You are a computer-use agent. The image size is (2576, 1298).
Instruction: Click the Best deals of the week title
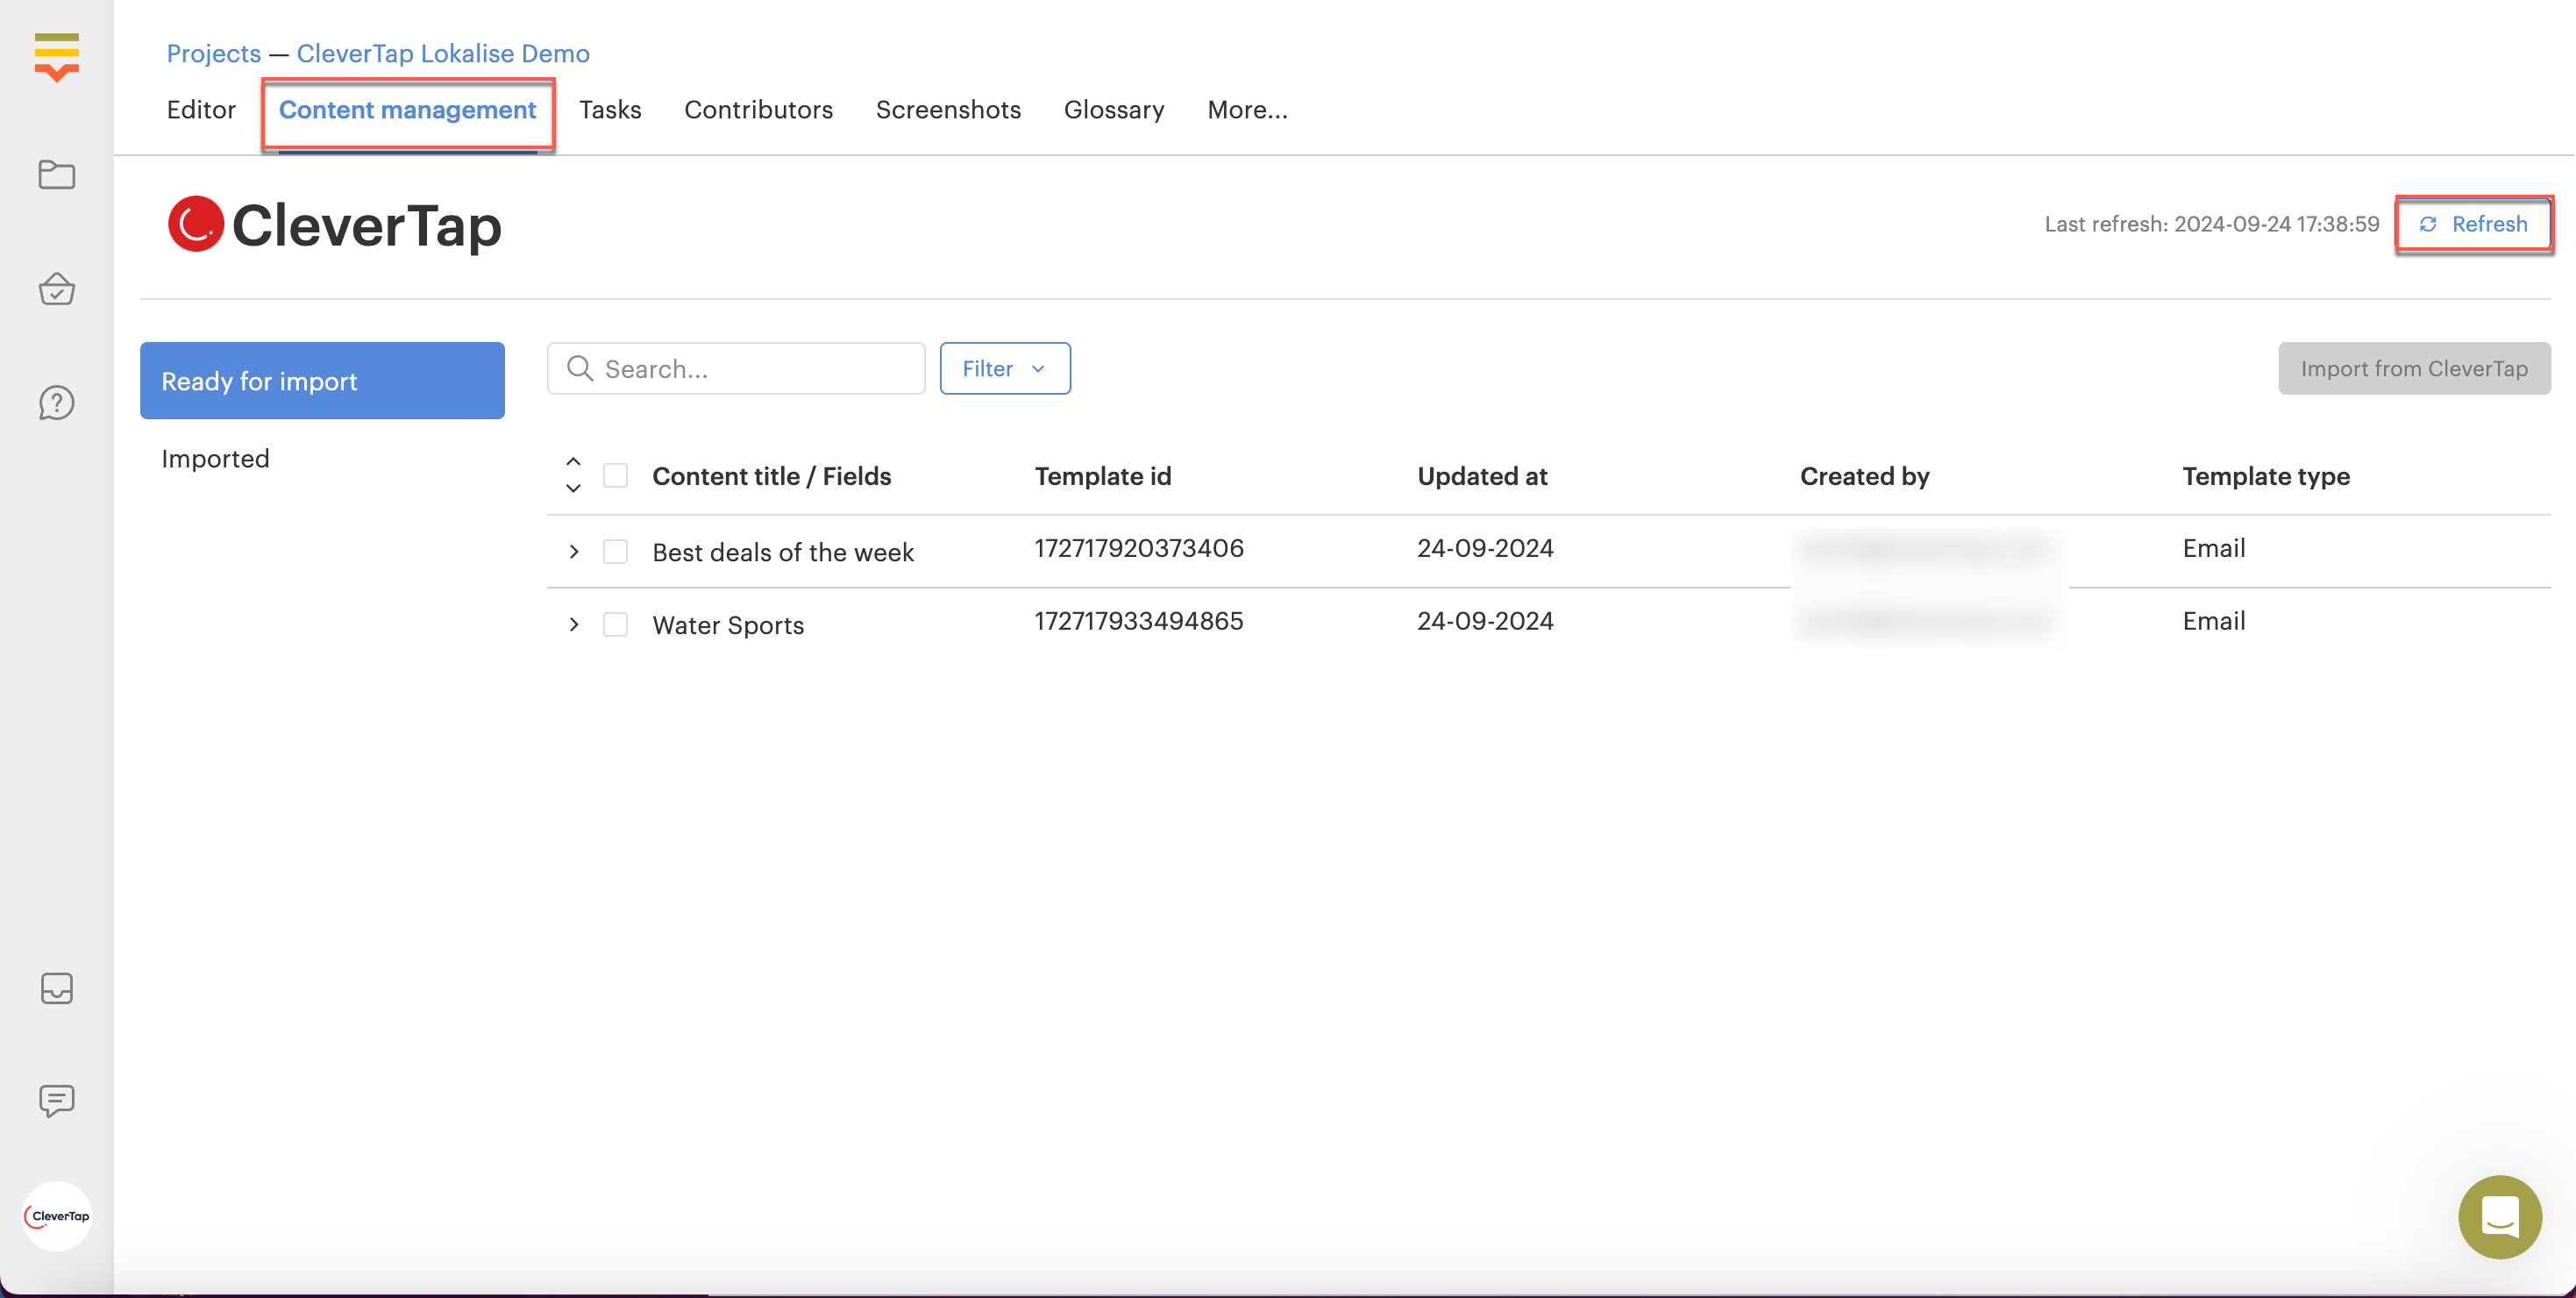[783, 552]
